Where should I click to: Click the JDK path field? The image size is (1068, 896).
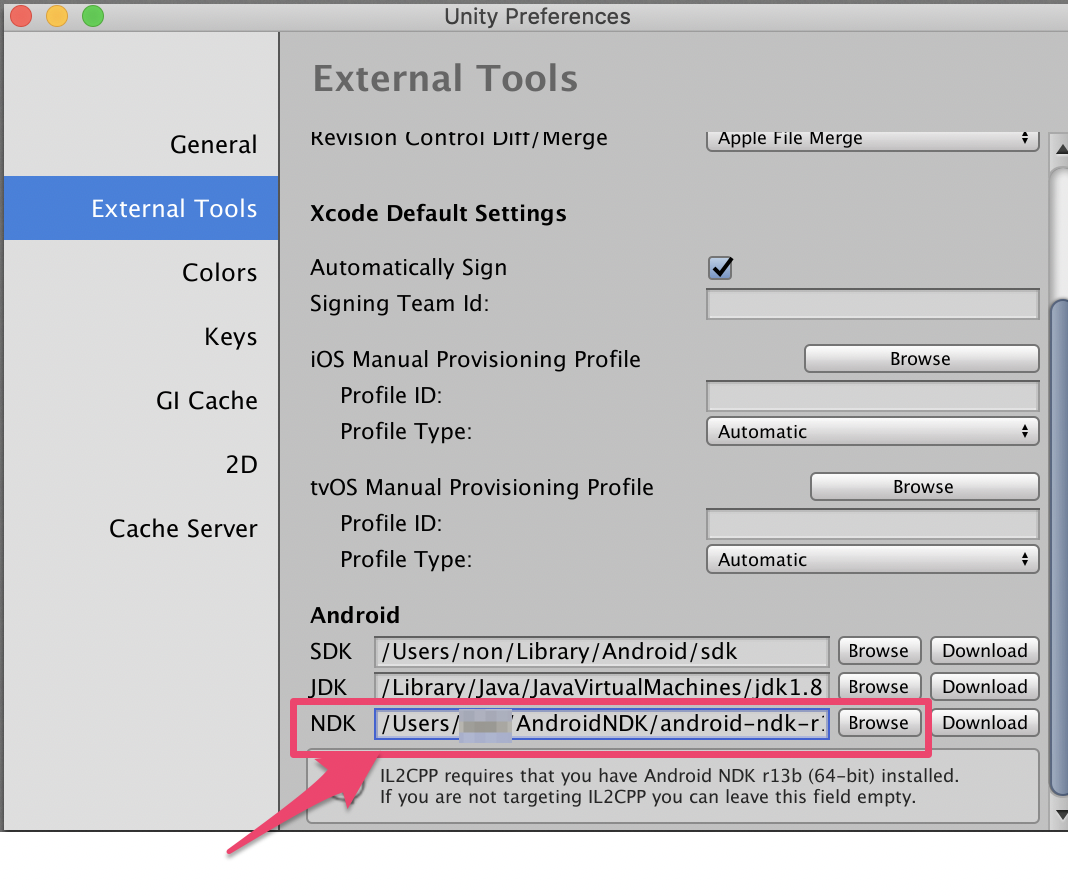[601, 687]
